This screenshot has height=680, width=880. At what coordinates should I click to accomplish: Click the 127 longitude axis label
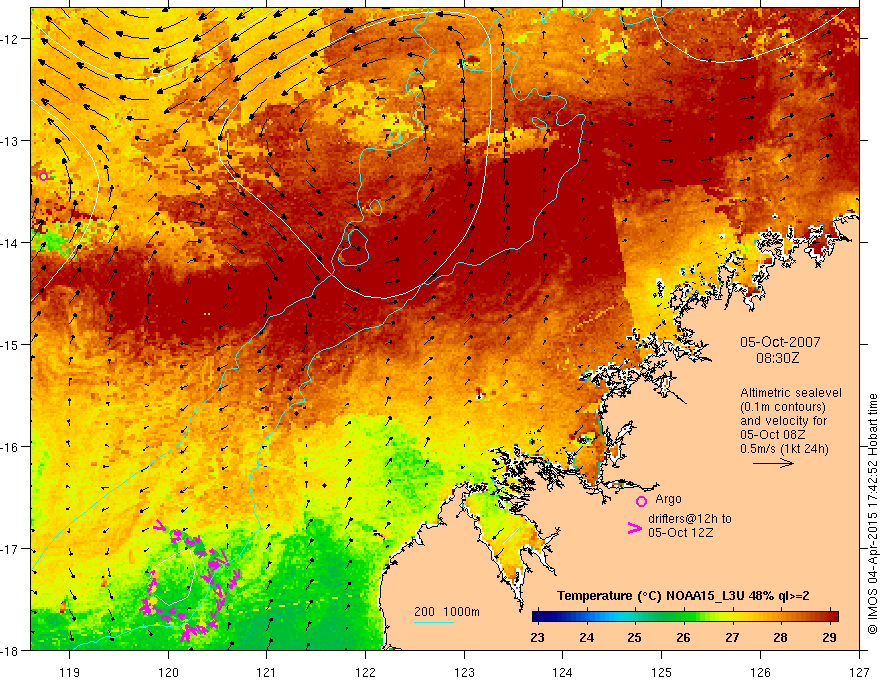pos(859,672)
